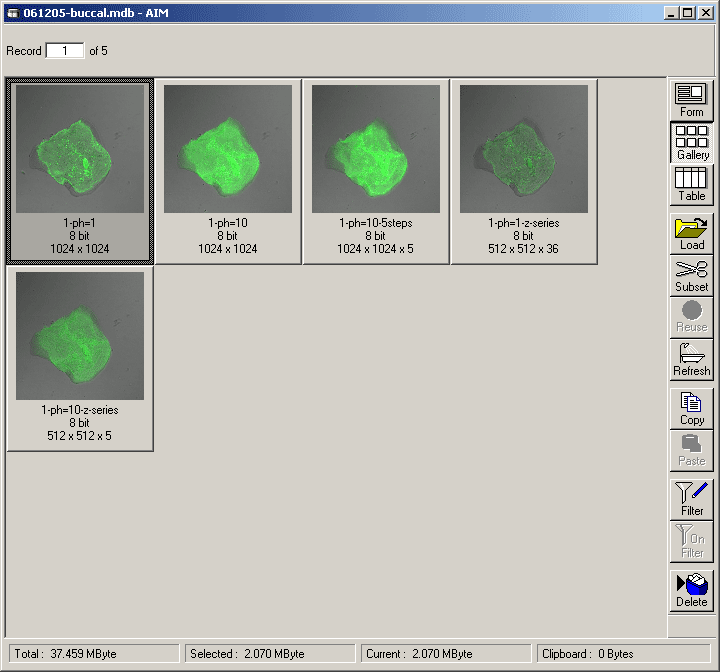The height and width of the screenshot is (672, 720).
Task: Click the 'Total : 37.459 MByte' status field
Action: point(94,654)
